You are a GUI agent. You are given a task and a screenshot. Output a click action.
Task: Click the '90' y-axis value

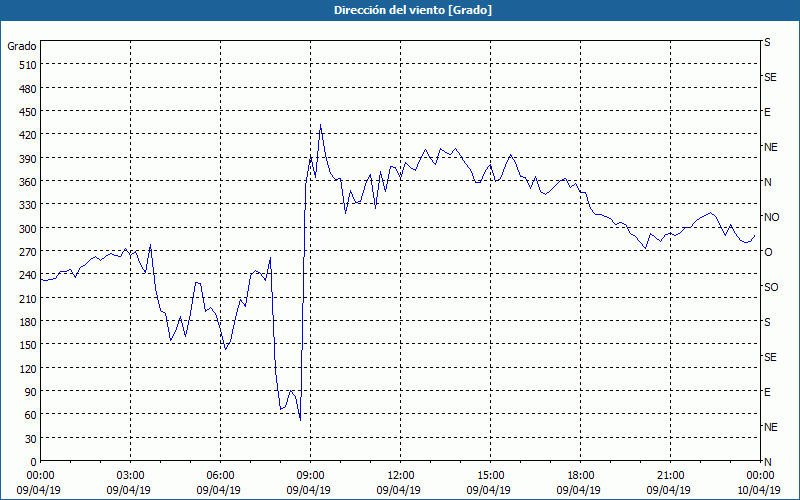(31, 392)
